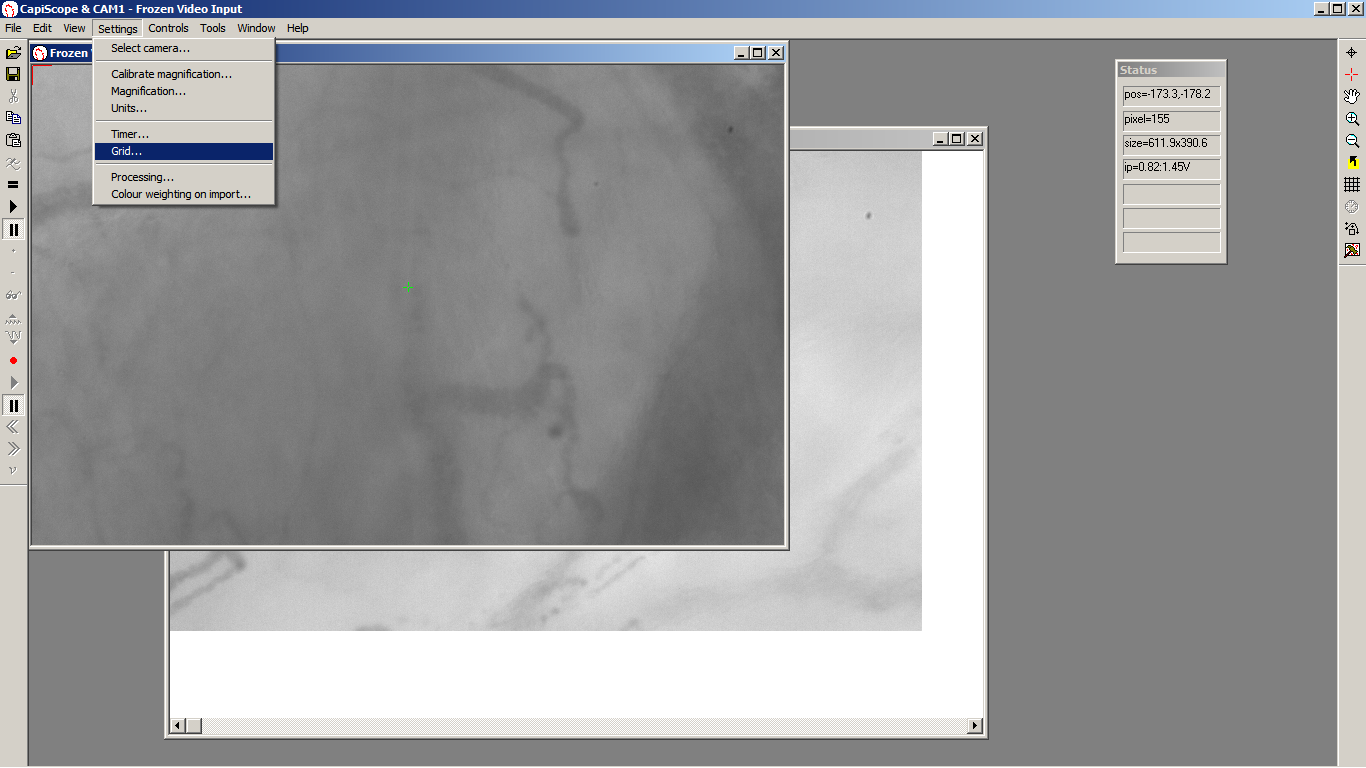Minimize the Frozen video window
Viewport: 1366px width, 768px height.
point(741,53)
